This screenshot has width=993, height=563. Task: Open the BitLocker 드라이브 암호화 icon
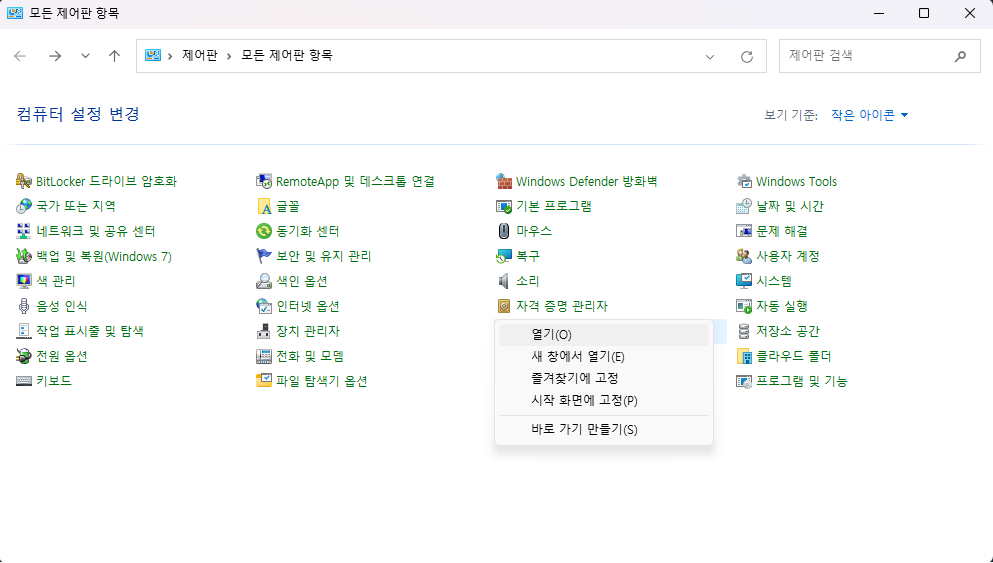[23, 181]
